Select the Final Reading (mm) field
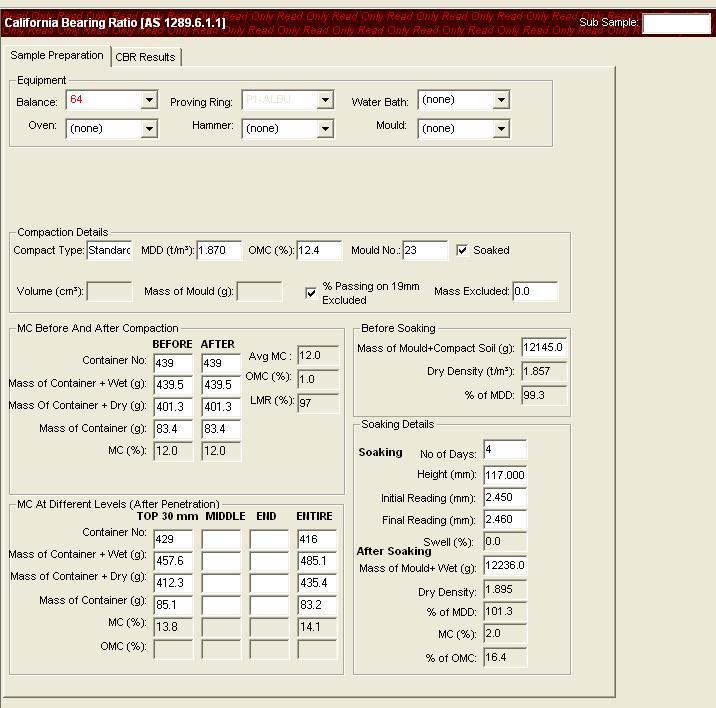The image size is (716, 708). 504,520
